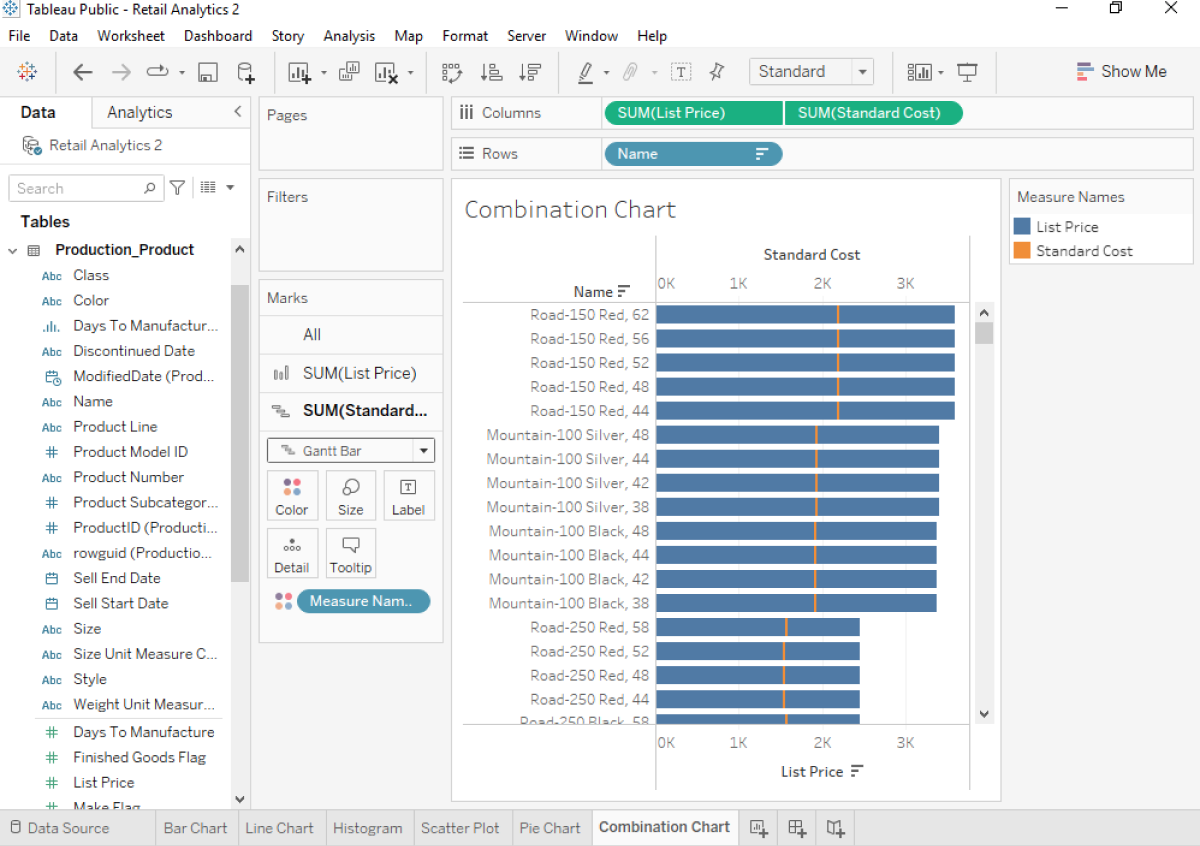Select the Highlight pencil icon
The image size is (1200, 846).
pos(586,72)
